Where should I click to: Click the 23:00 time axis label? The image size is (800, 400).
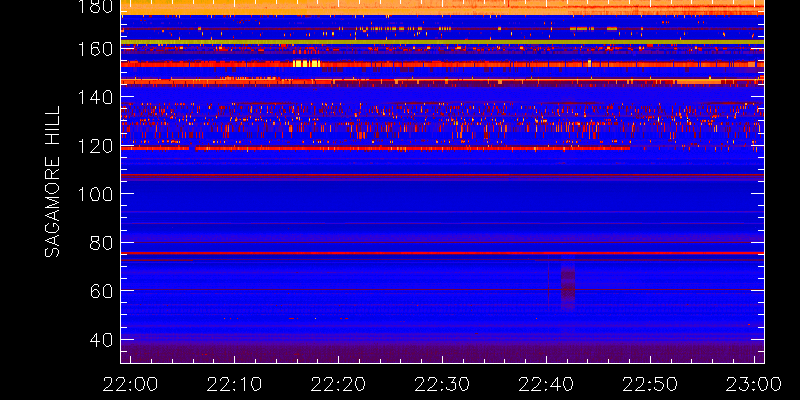point(754,383)
